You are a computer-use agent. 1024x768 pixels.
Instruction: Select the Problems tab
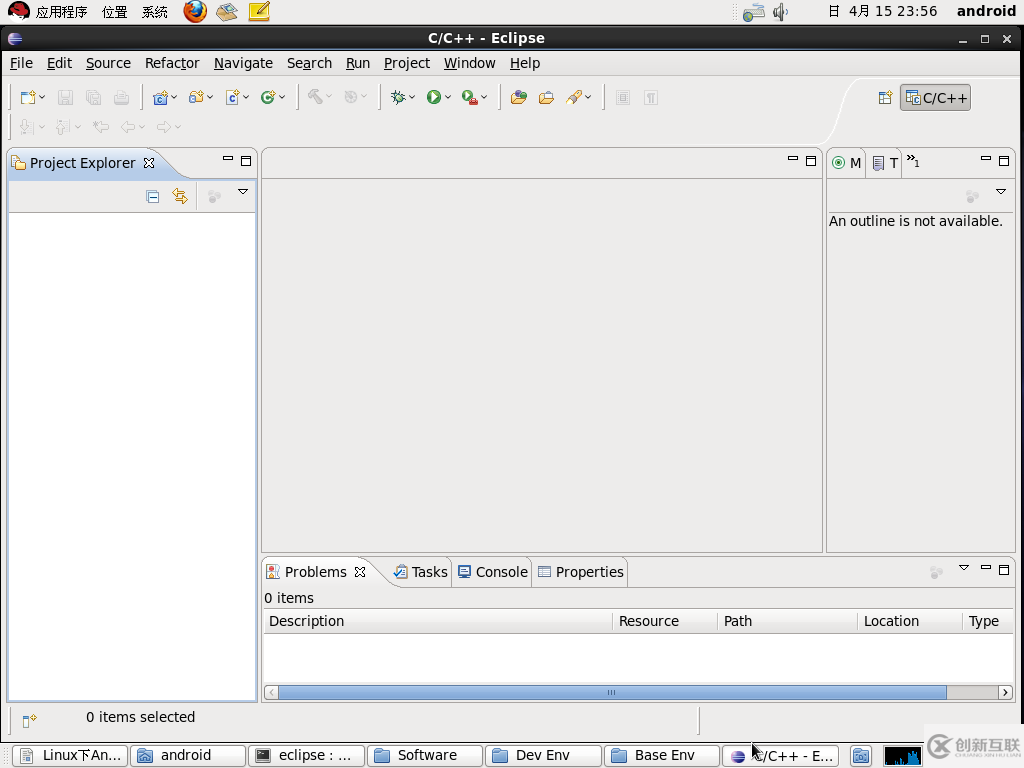pyautogui.click(x=315, y=572)
